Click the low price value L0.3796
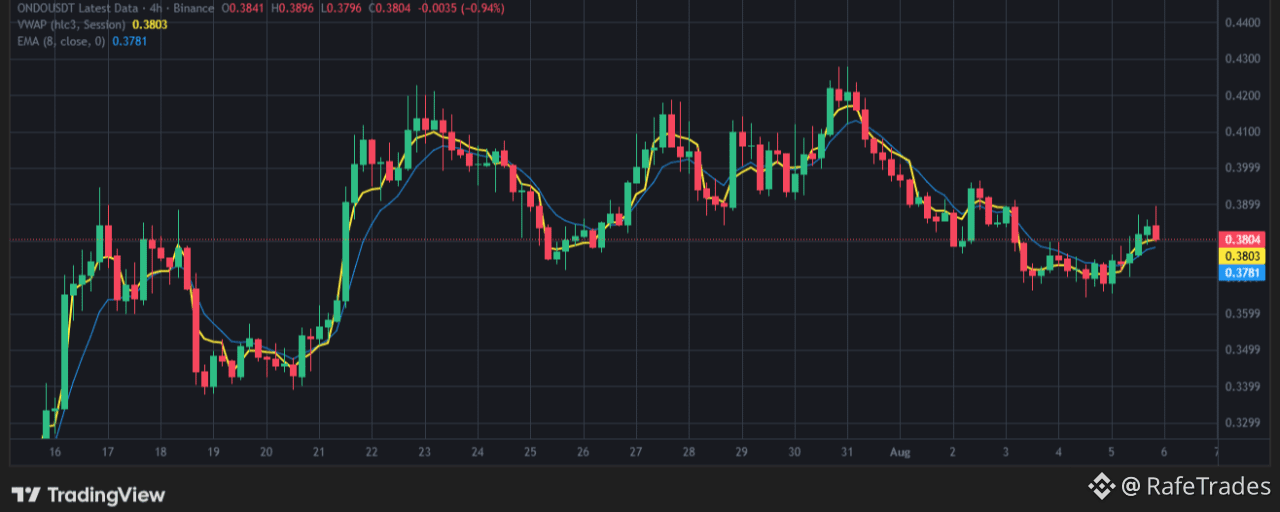 tap(340, 8)
